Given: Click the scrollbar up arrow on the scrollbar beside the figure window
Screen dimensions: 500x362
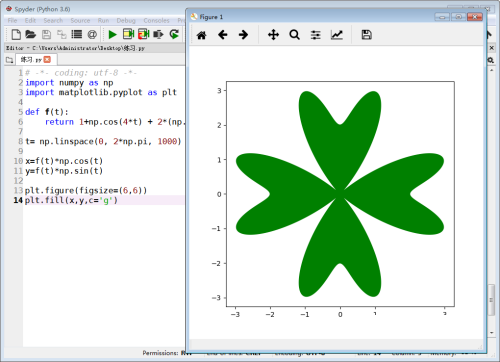Looking at the screenshot, I should pyautogui.click(x=492, y=71).
